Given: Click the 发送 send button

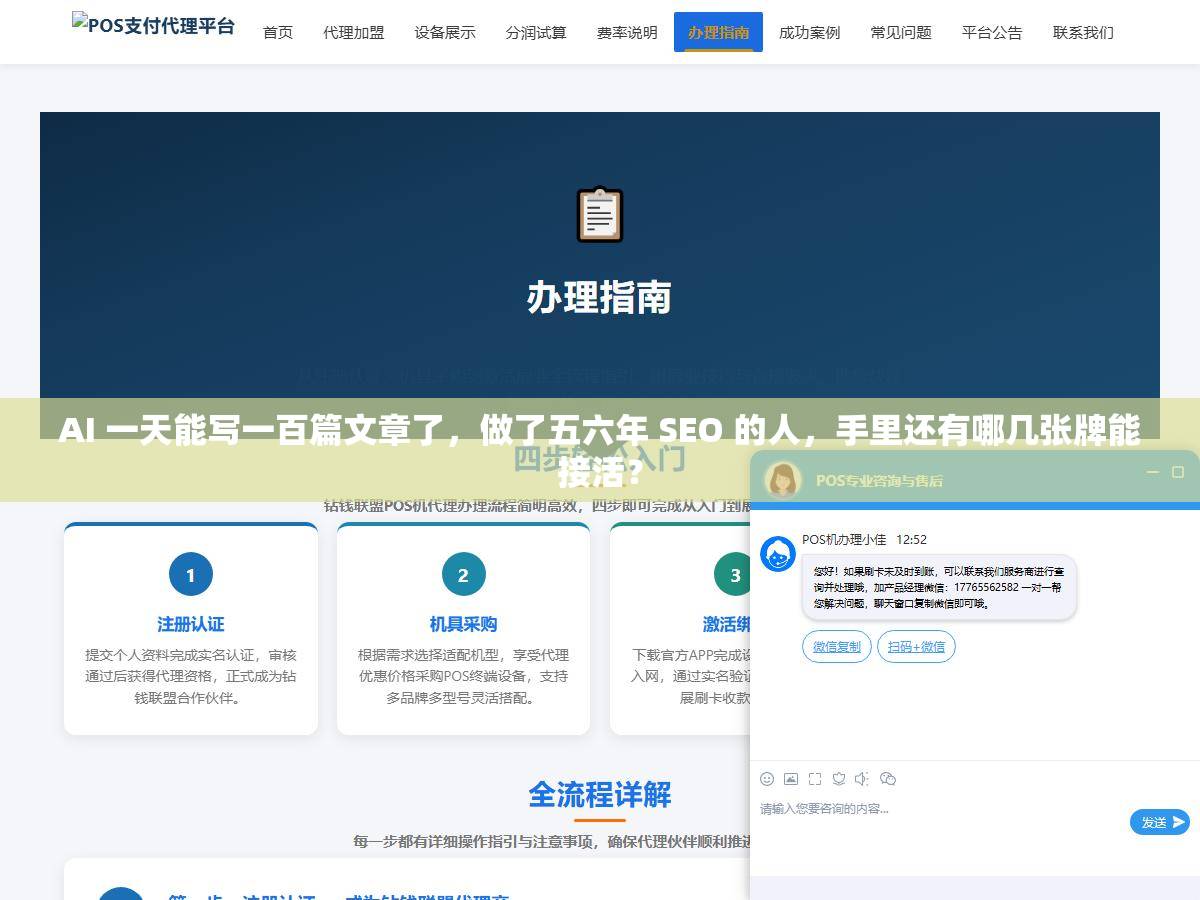Looking at the screenshot, I should click(x=1160, y=822).
